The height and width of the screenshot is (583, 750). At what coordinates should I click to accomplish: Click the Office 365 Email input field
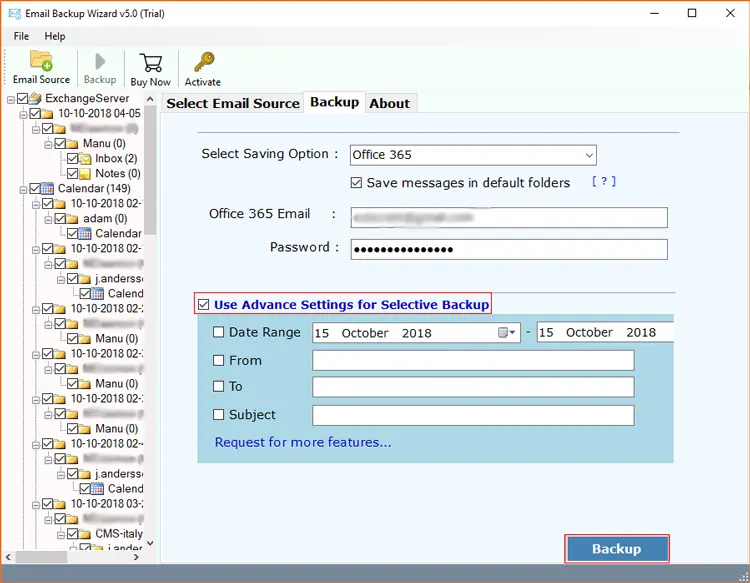pyautogui.click(x=508, y=217)
